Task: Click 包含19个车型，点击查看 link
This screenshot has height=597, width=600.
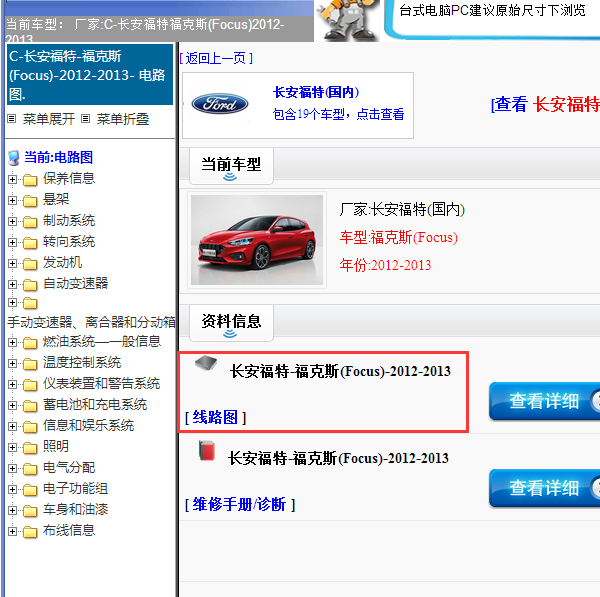Action: [338, 114]
